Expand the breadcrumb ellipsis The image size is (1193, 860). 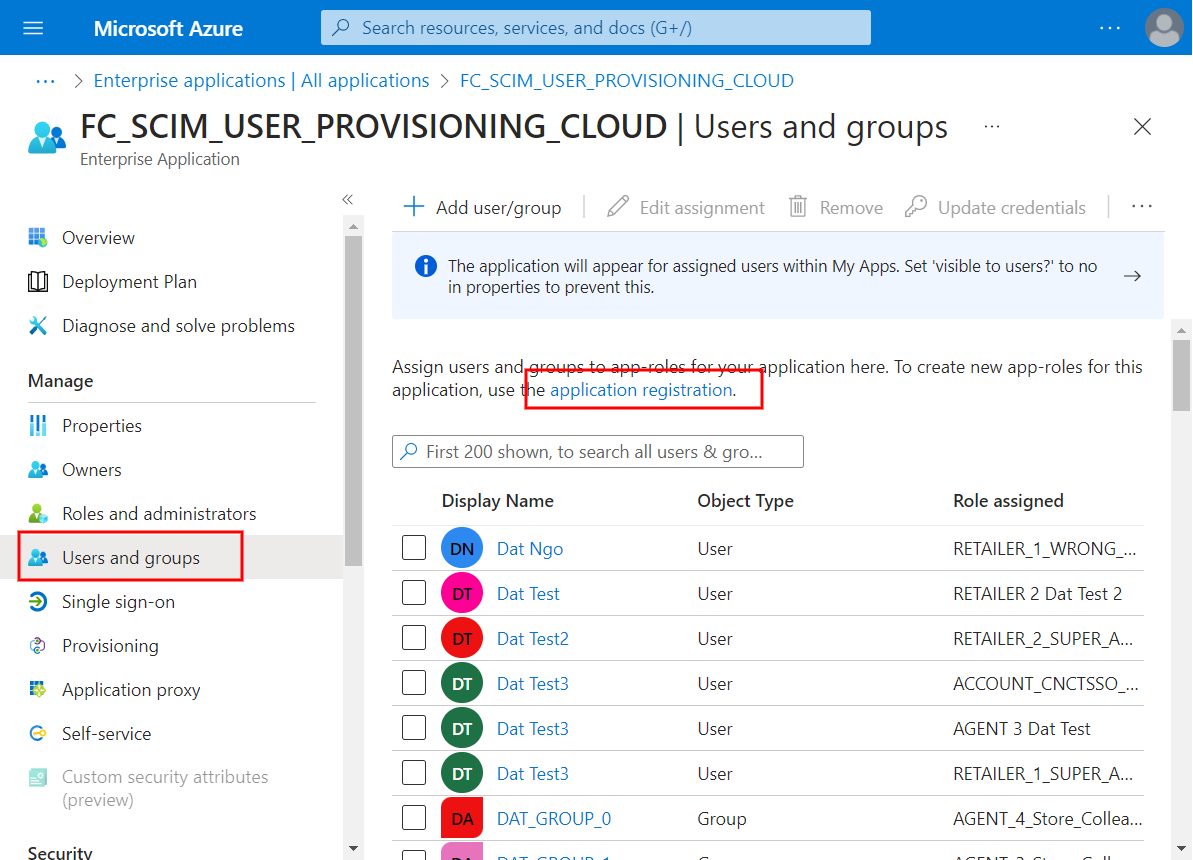click(x=45, y=81)
